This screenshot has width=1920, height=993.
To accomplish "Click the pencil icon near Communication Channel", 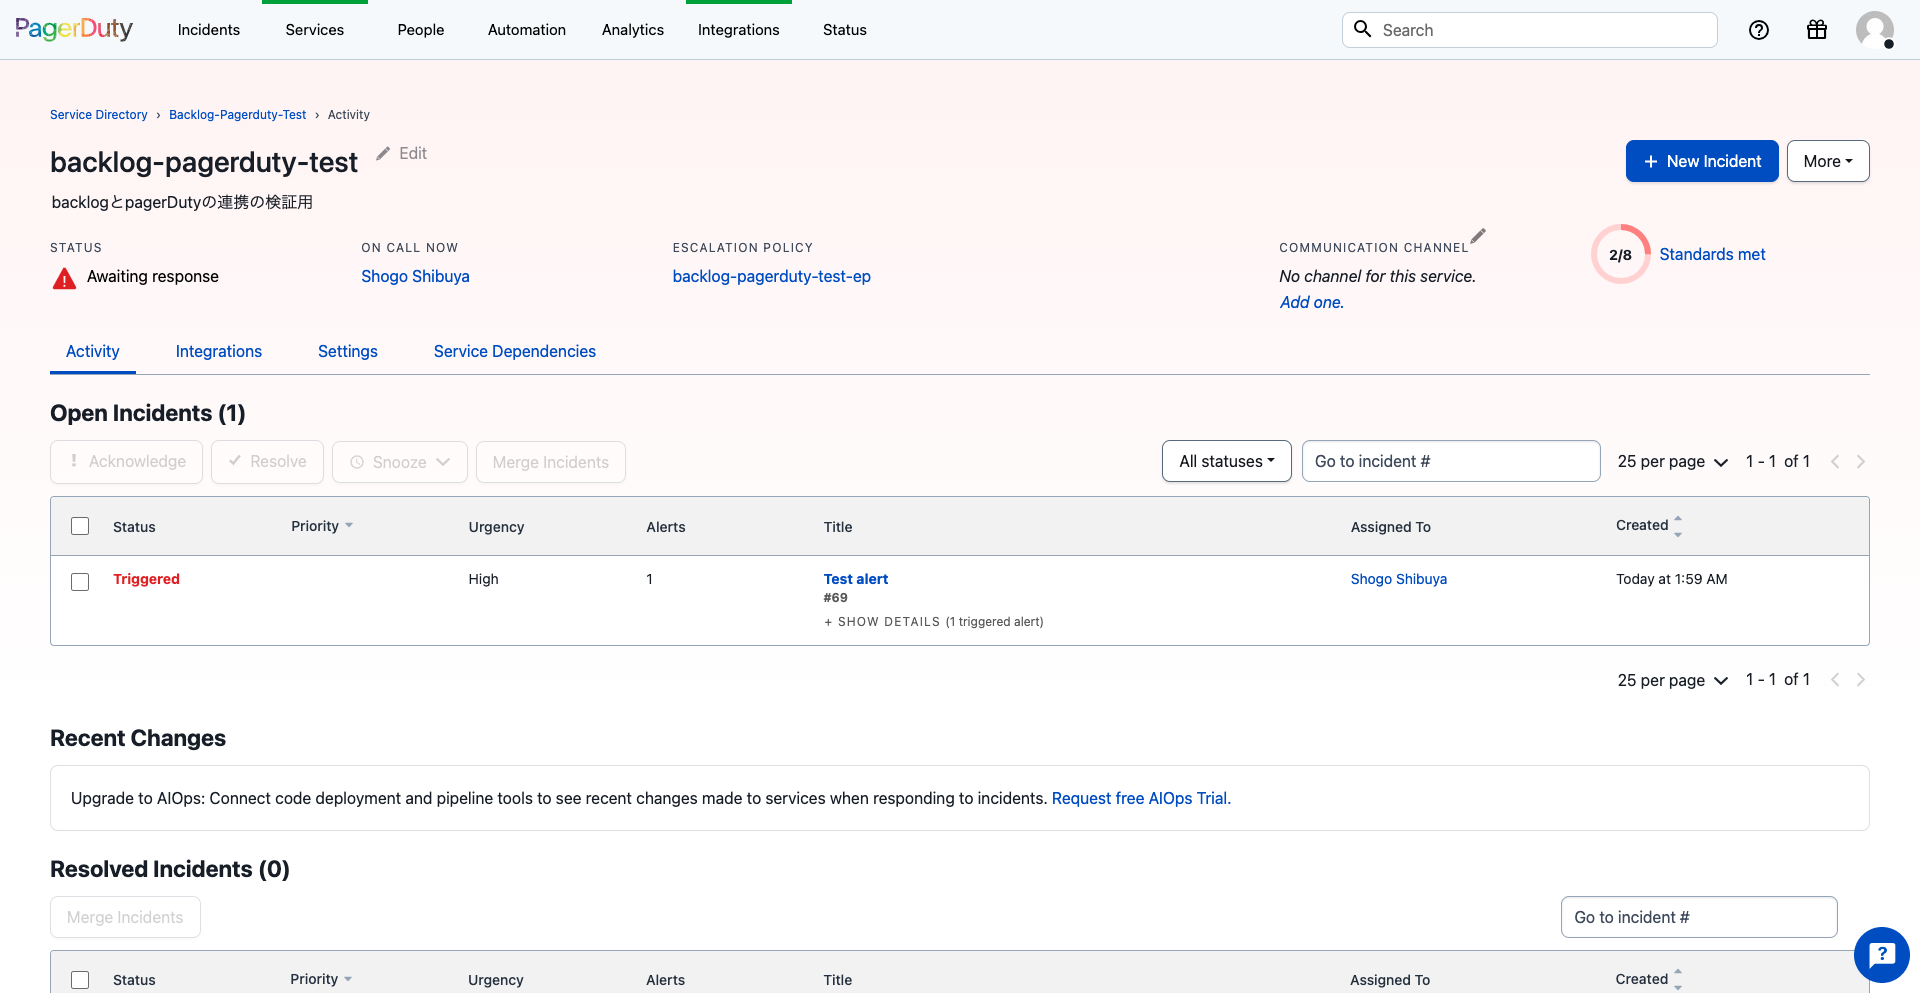I will pyautogui.click(x=1479, y=238).
